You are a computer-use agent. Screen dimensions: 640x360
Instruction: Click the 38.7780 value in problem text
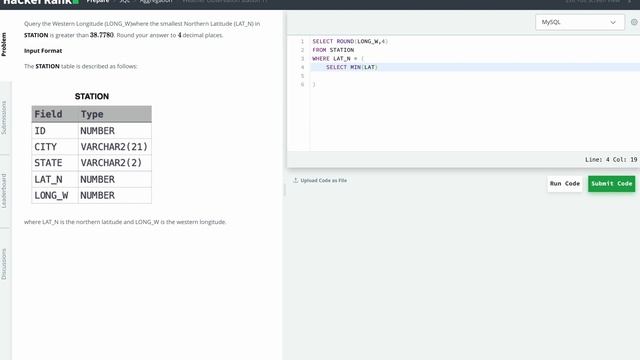(x=102, y=35)
